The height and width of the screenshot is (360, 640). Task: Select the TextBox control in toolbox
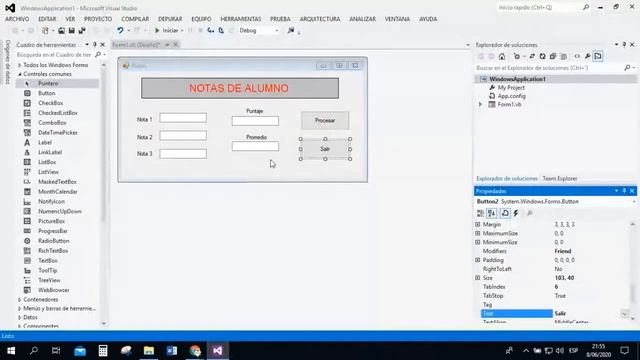pos(48,260)
